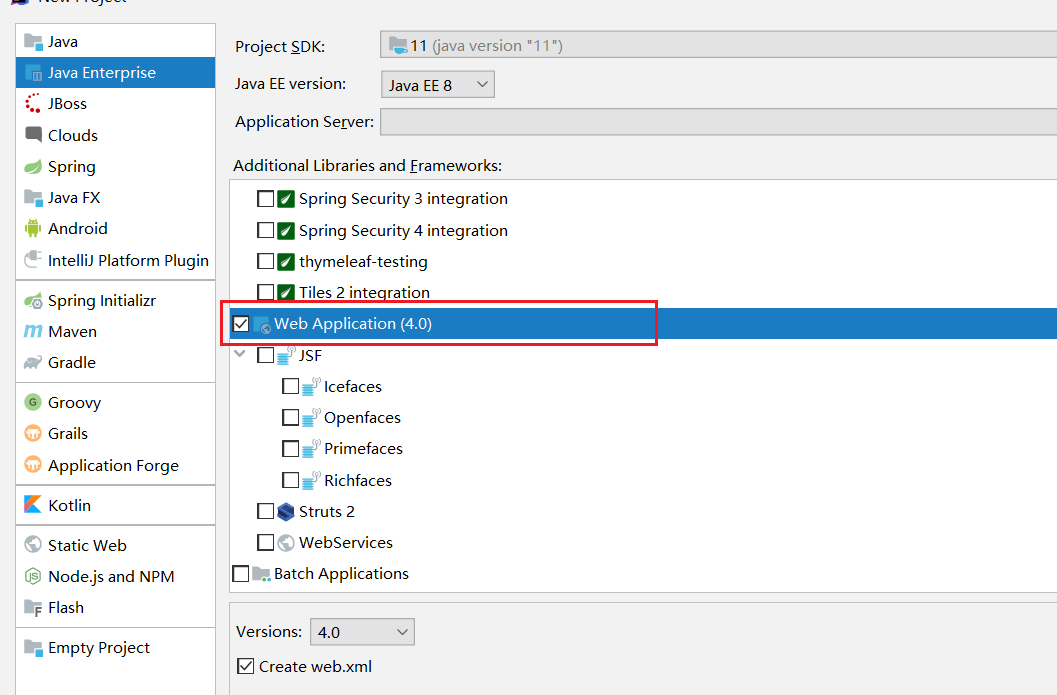Select the Maven project type
1057x695 pixels.
pos(115,332)
